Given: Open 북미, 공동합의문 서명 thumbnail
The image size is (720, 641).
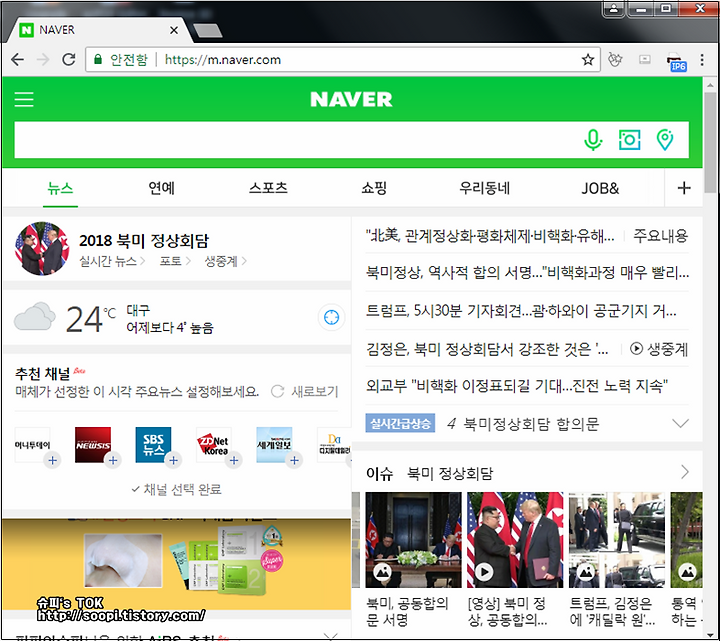Looking at the screenshot, I should click(x=413, y=540).
